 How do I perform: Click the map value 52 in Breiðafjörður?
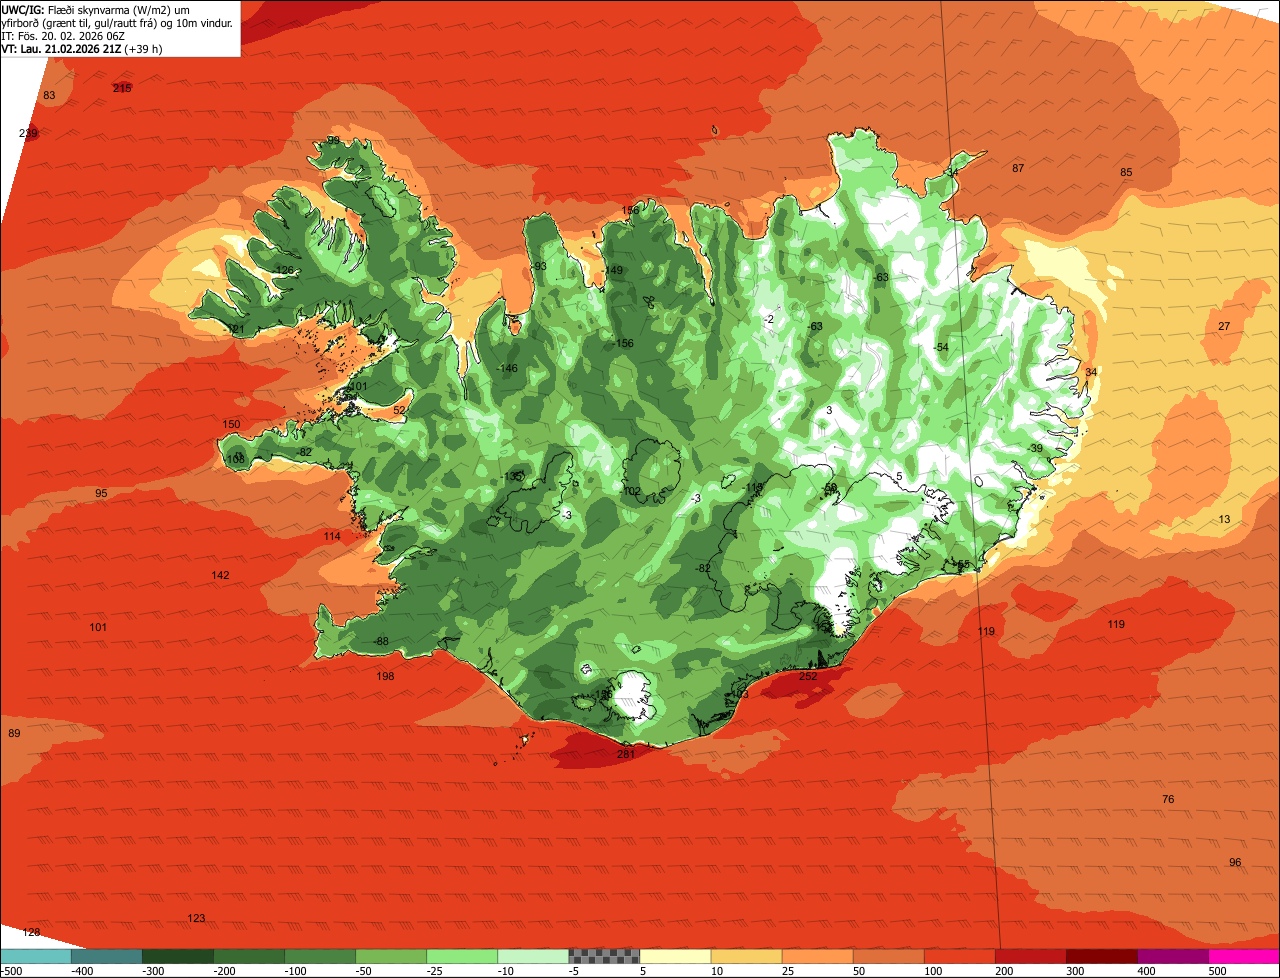[399, 411]
